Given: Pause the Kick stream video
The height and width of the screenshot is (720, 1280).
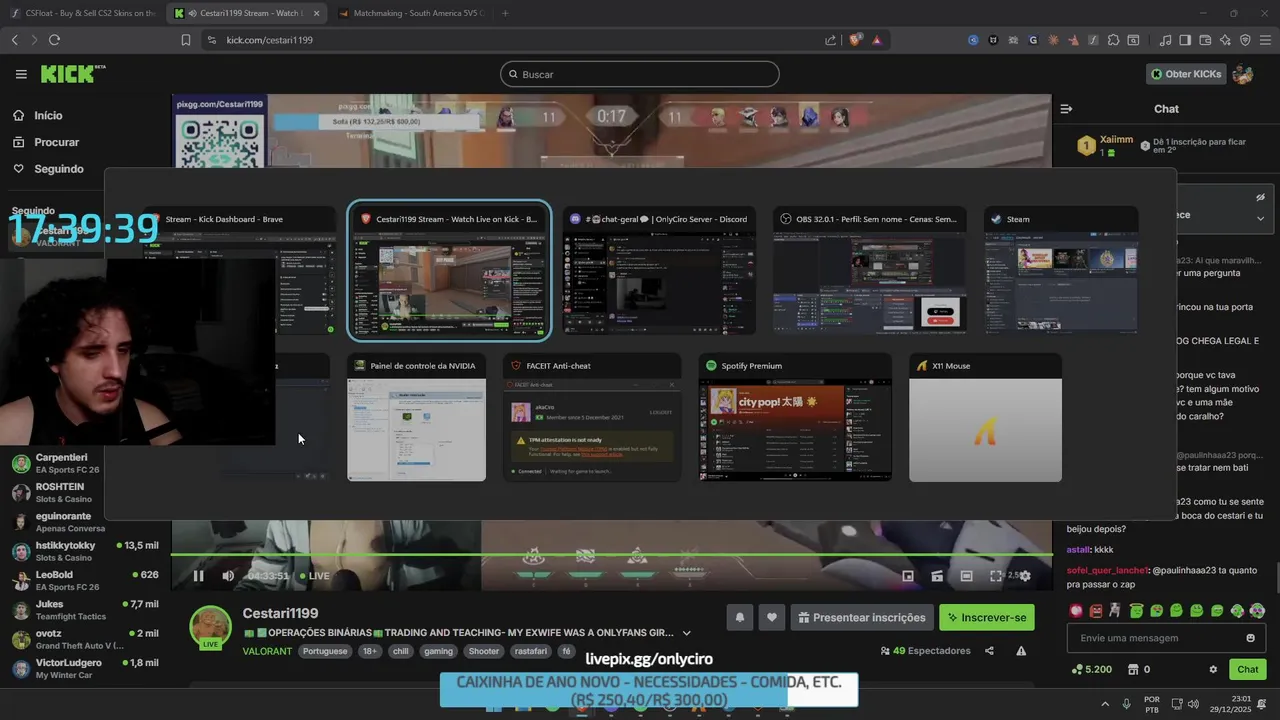Looking at the screenshot, I should [198, 576].
